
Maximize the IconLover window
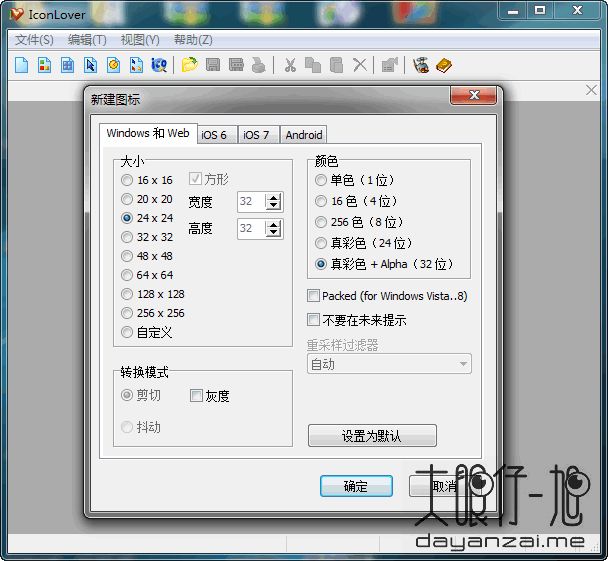540,11
